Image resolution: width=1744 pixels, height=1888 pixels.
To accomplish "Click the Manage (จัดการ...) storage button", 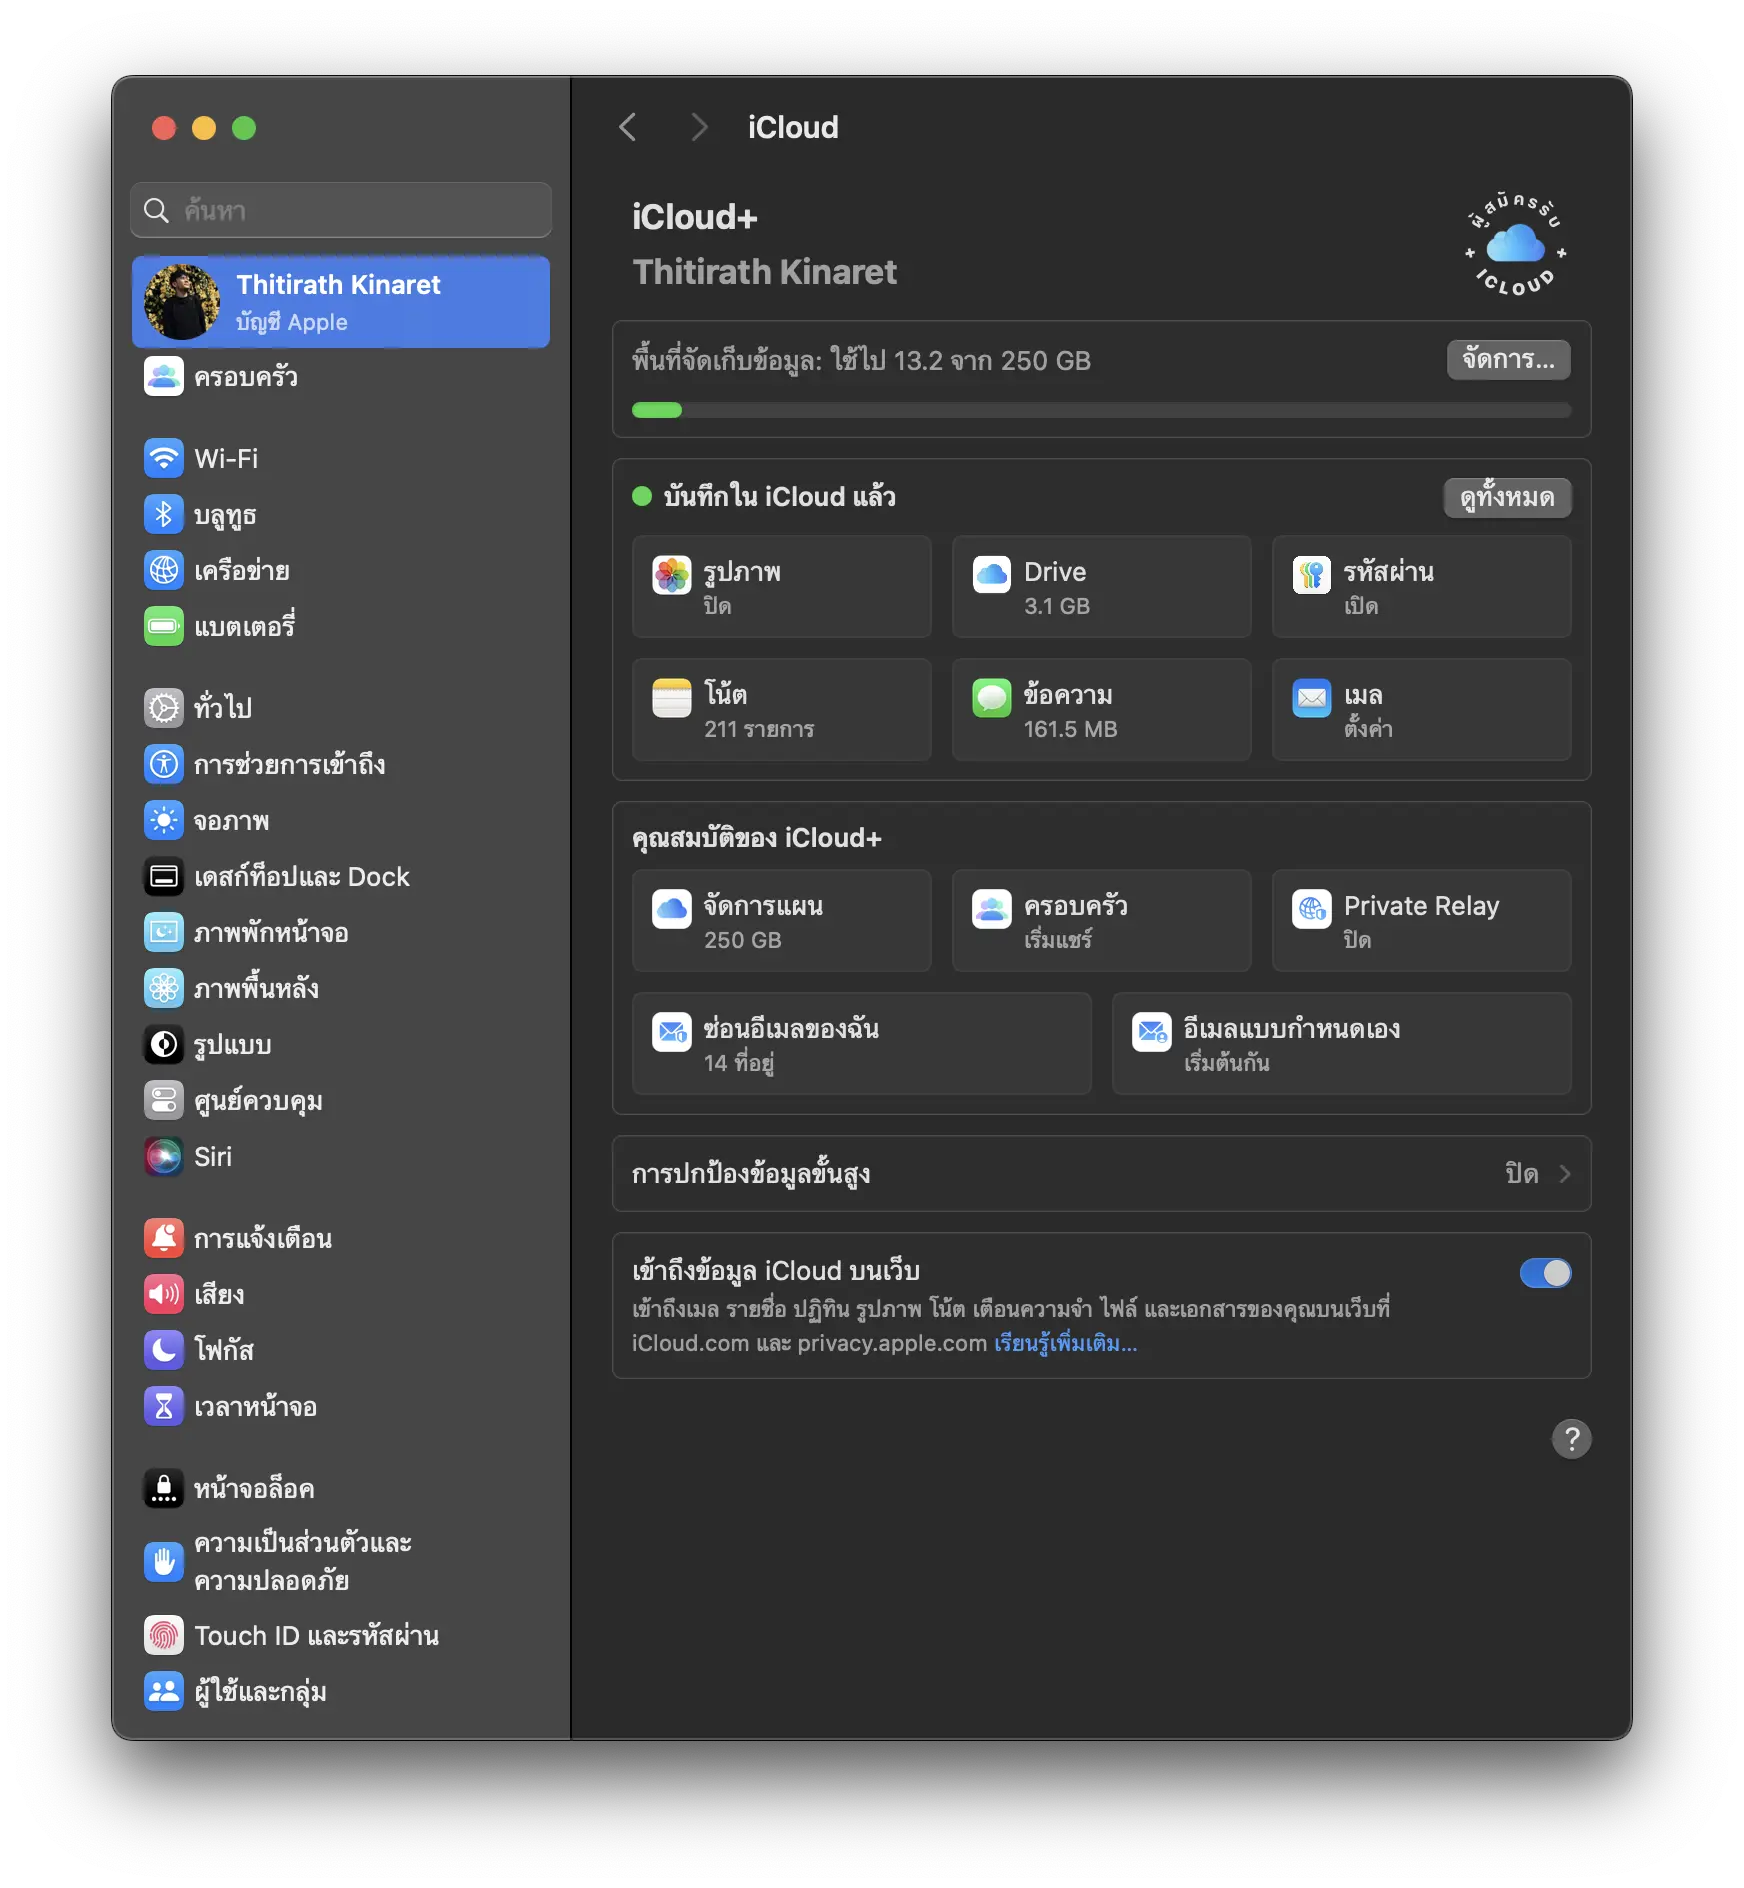I will tap(1507, 360).
